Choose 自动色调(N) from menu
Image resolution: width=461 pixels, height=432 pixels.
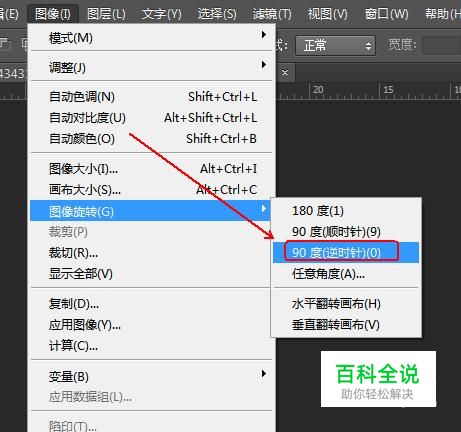click(x=152, y=97)
